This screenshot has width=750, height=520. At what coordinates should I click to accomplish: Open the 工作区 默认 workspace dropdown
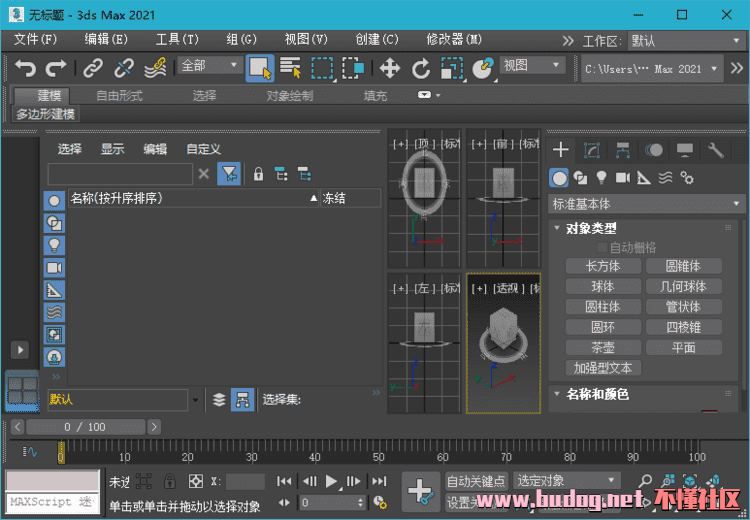point(685,41)
